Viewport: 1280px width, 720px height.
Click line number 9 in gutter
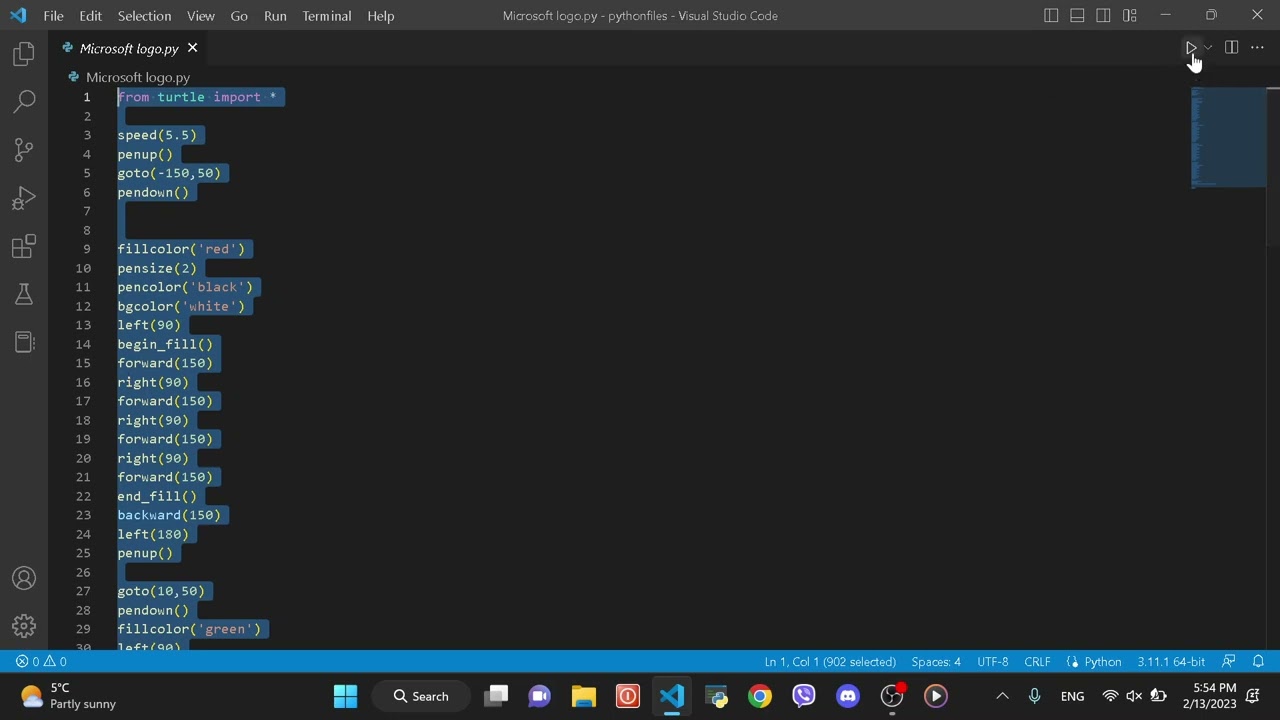click(87, 249)
